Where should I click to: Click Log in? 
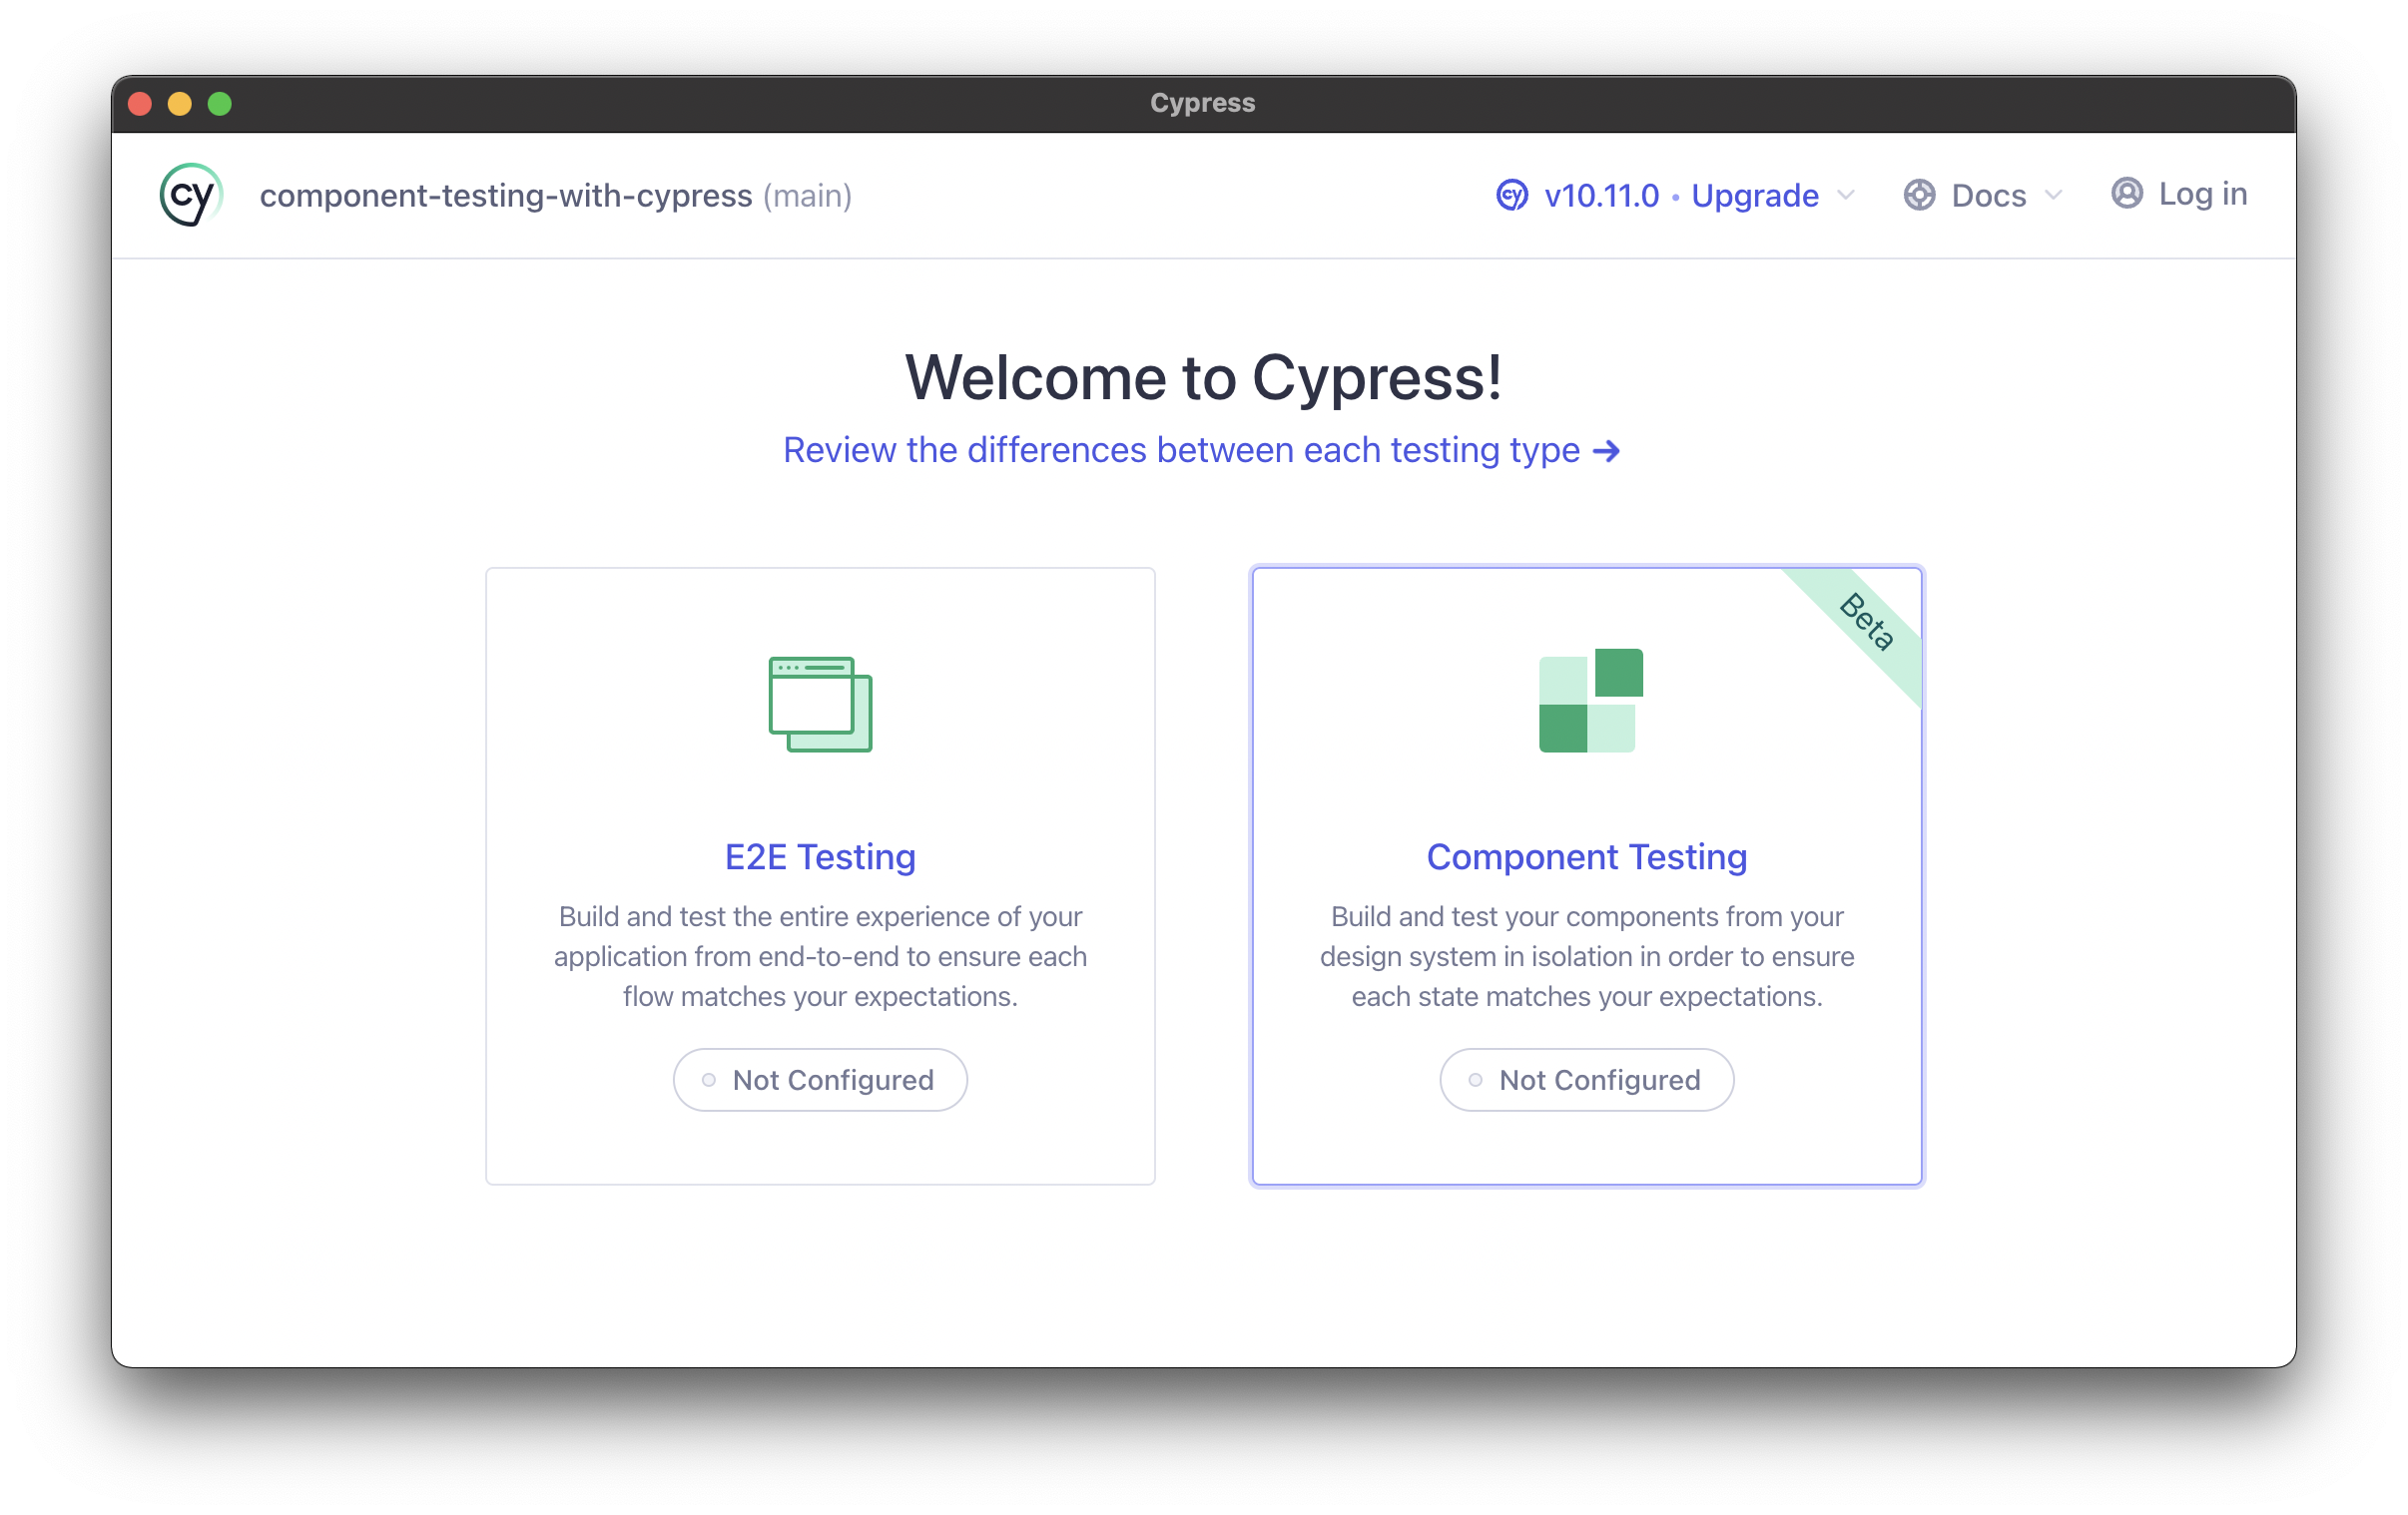2202,194
